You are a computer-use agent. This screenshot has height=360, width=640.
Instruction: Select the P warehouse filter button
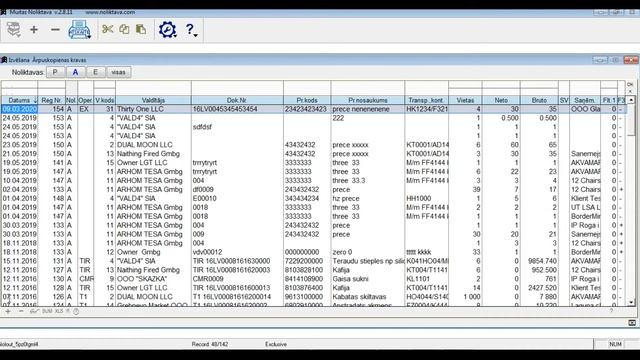(55, 72)
